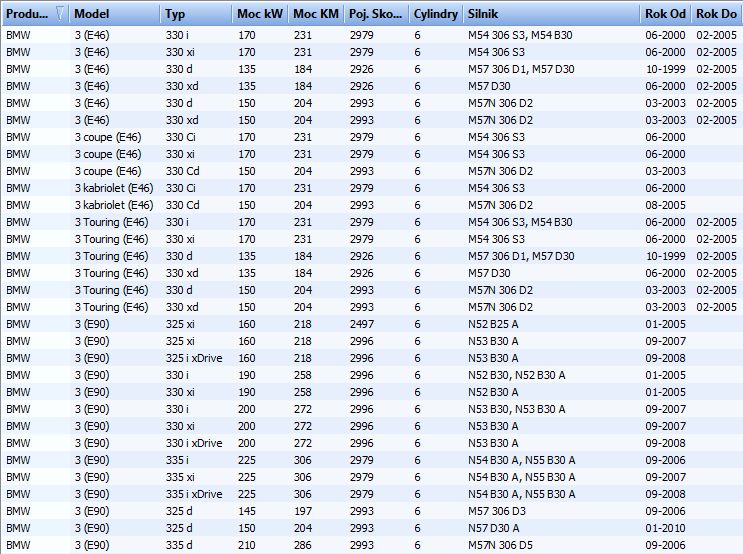Select the 330 i xDrive cell
This screenshot has width=743, height=554.
(x=194, y=443)
